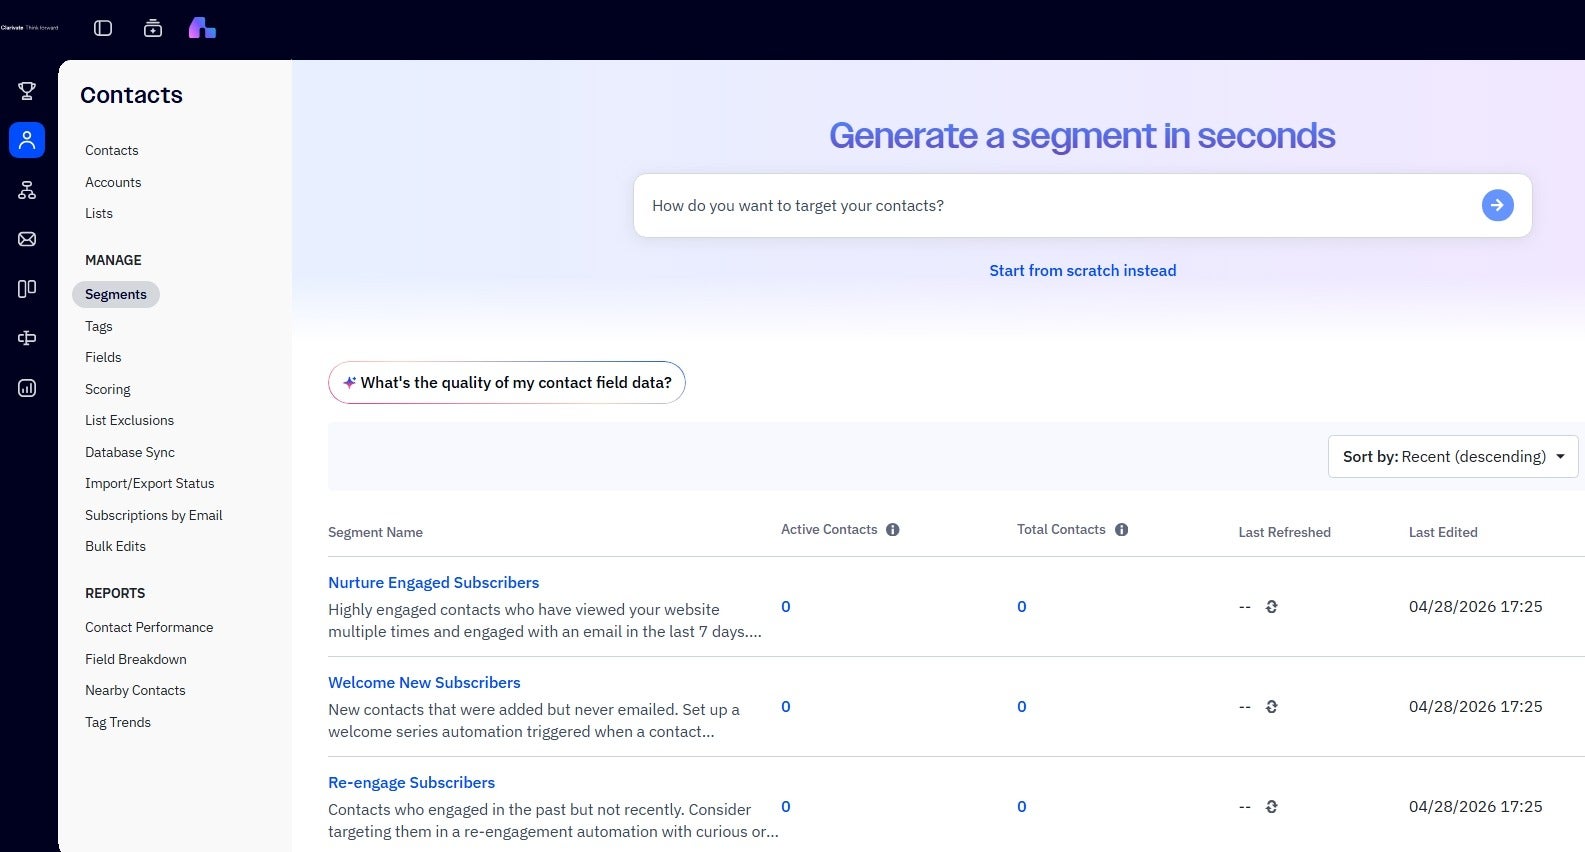Click the Active Contacts column header
This screenshot has width=1585, height=852.
point(829,529)
